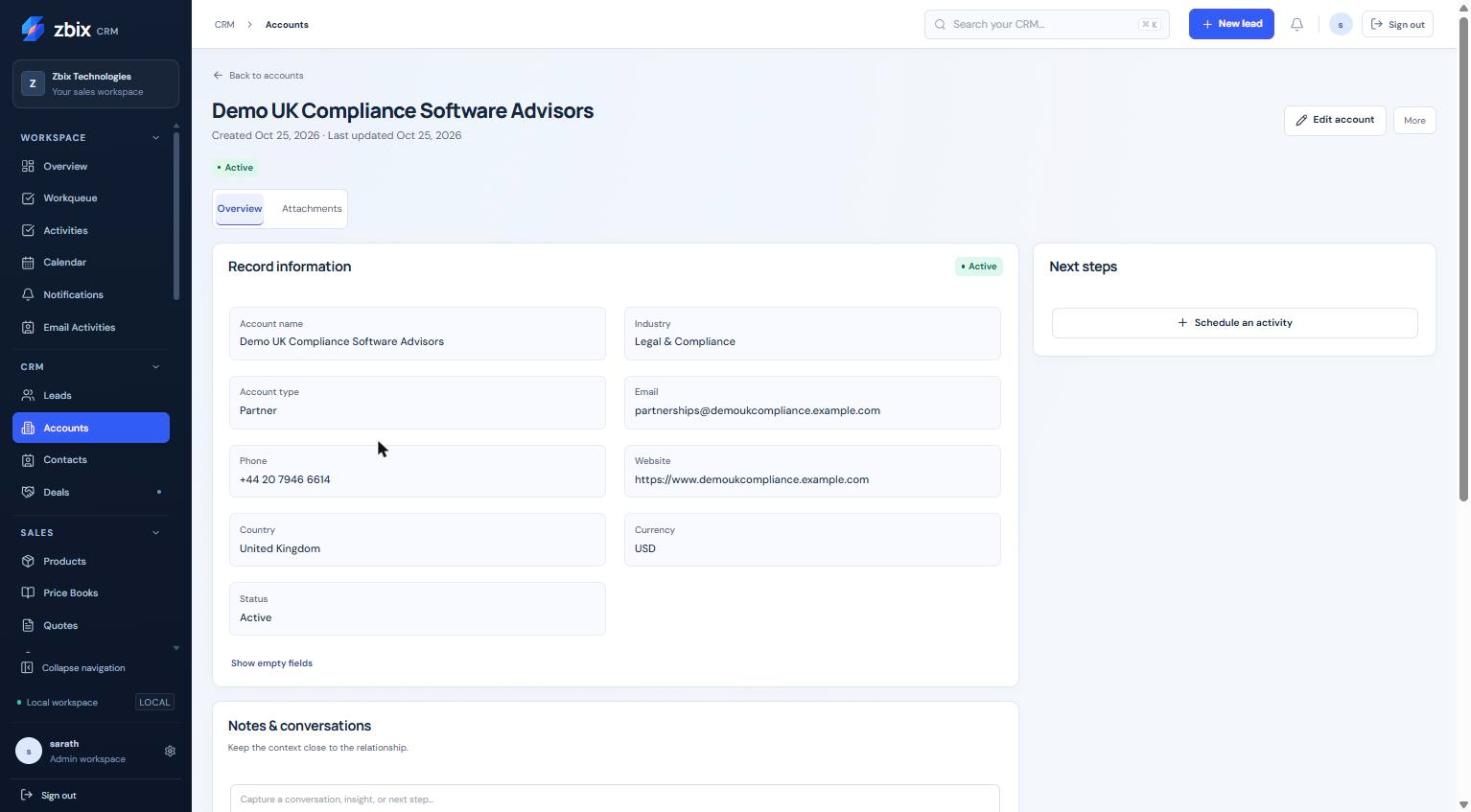Viewport: 1471px width, 812px height.
Task: Click the phone number +44 20 7946 6614
Action: point(285,479)
